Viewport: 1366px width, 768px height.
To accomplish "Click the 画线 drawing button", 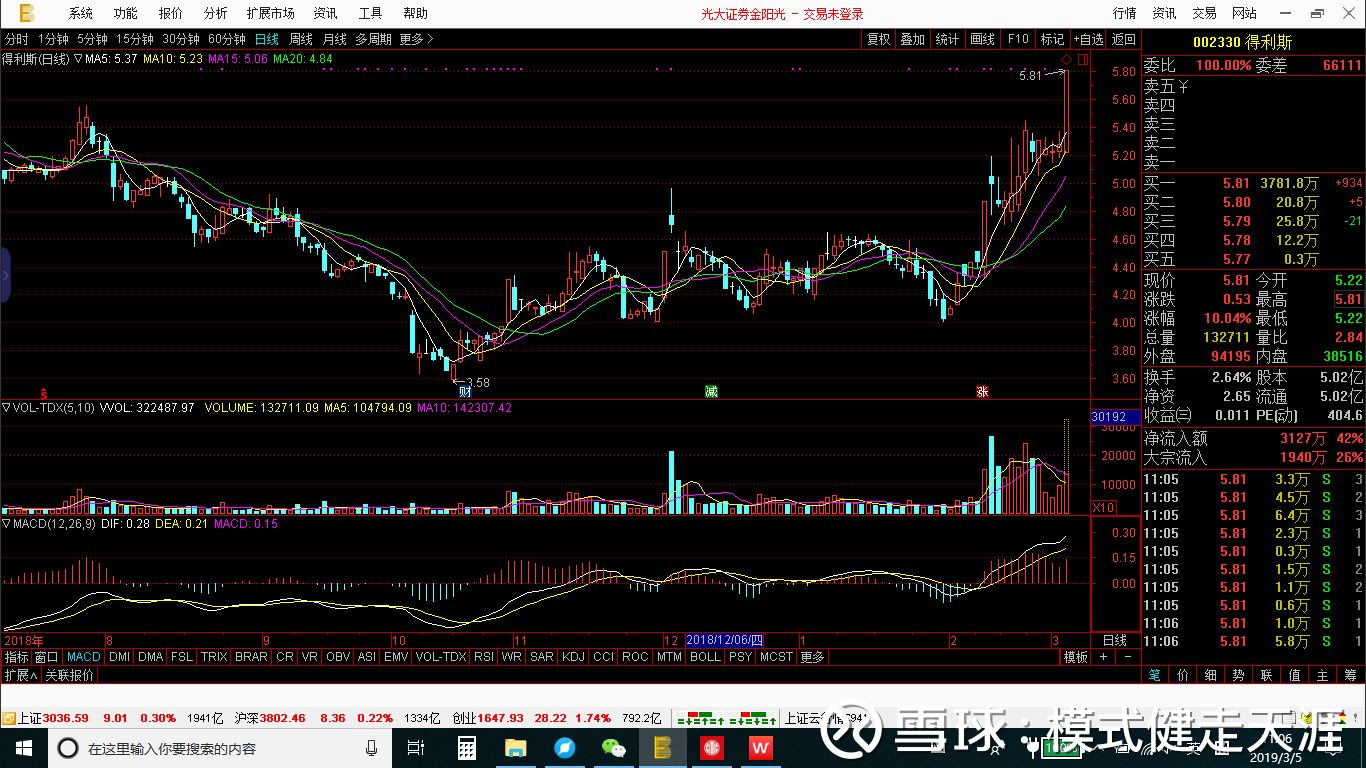I will point(982,39).
